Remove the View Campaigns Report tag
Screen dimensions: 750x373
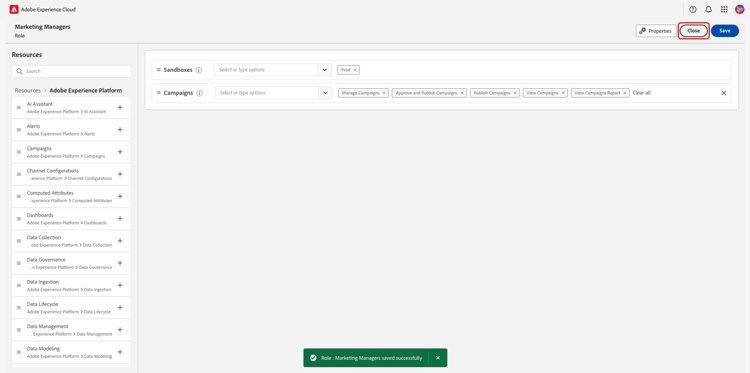(625, 93)
